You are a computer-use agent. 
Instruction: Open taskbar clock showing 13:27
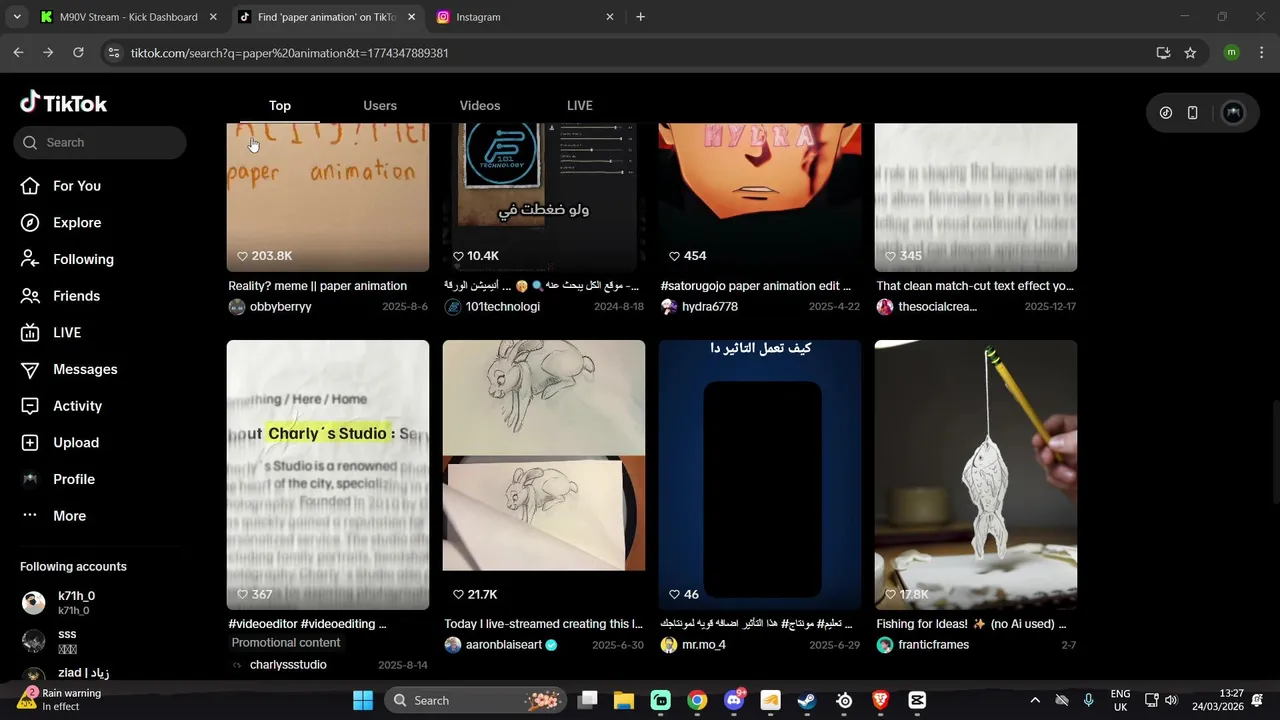1218,700
